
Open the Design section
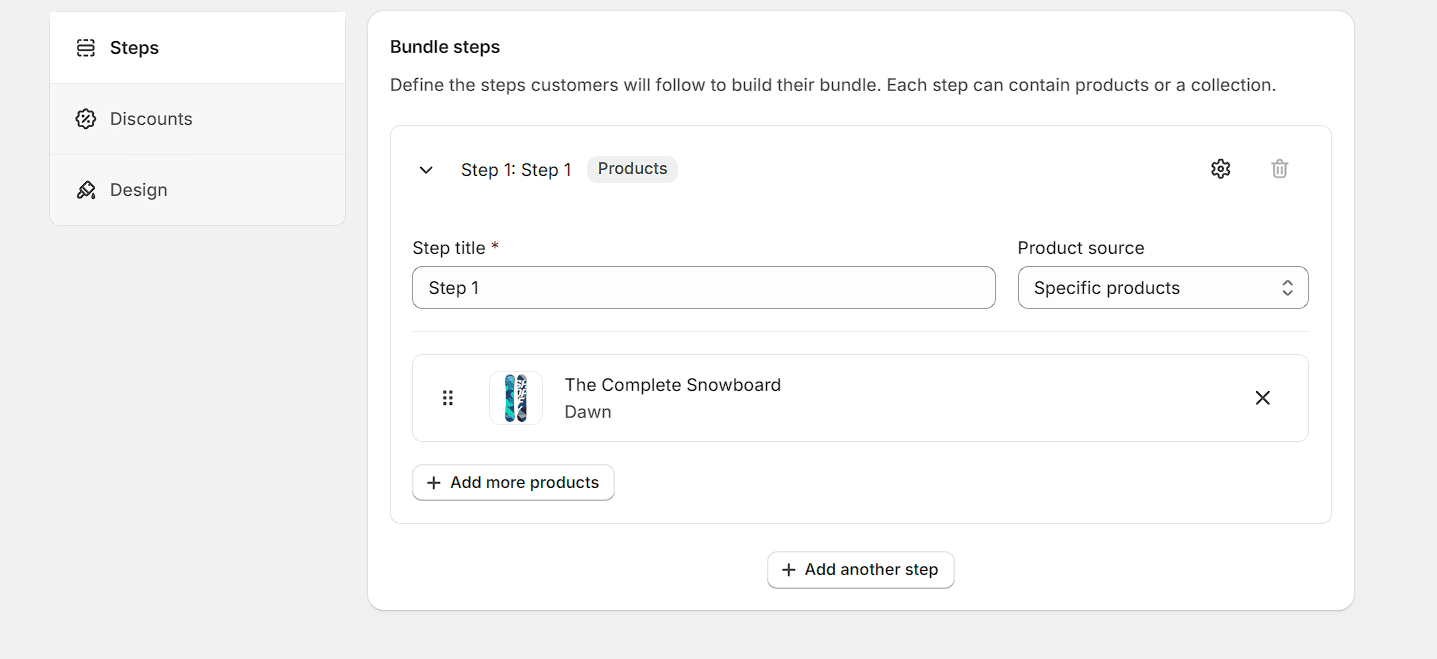[x=137, y=189]
